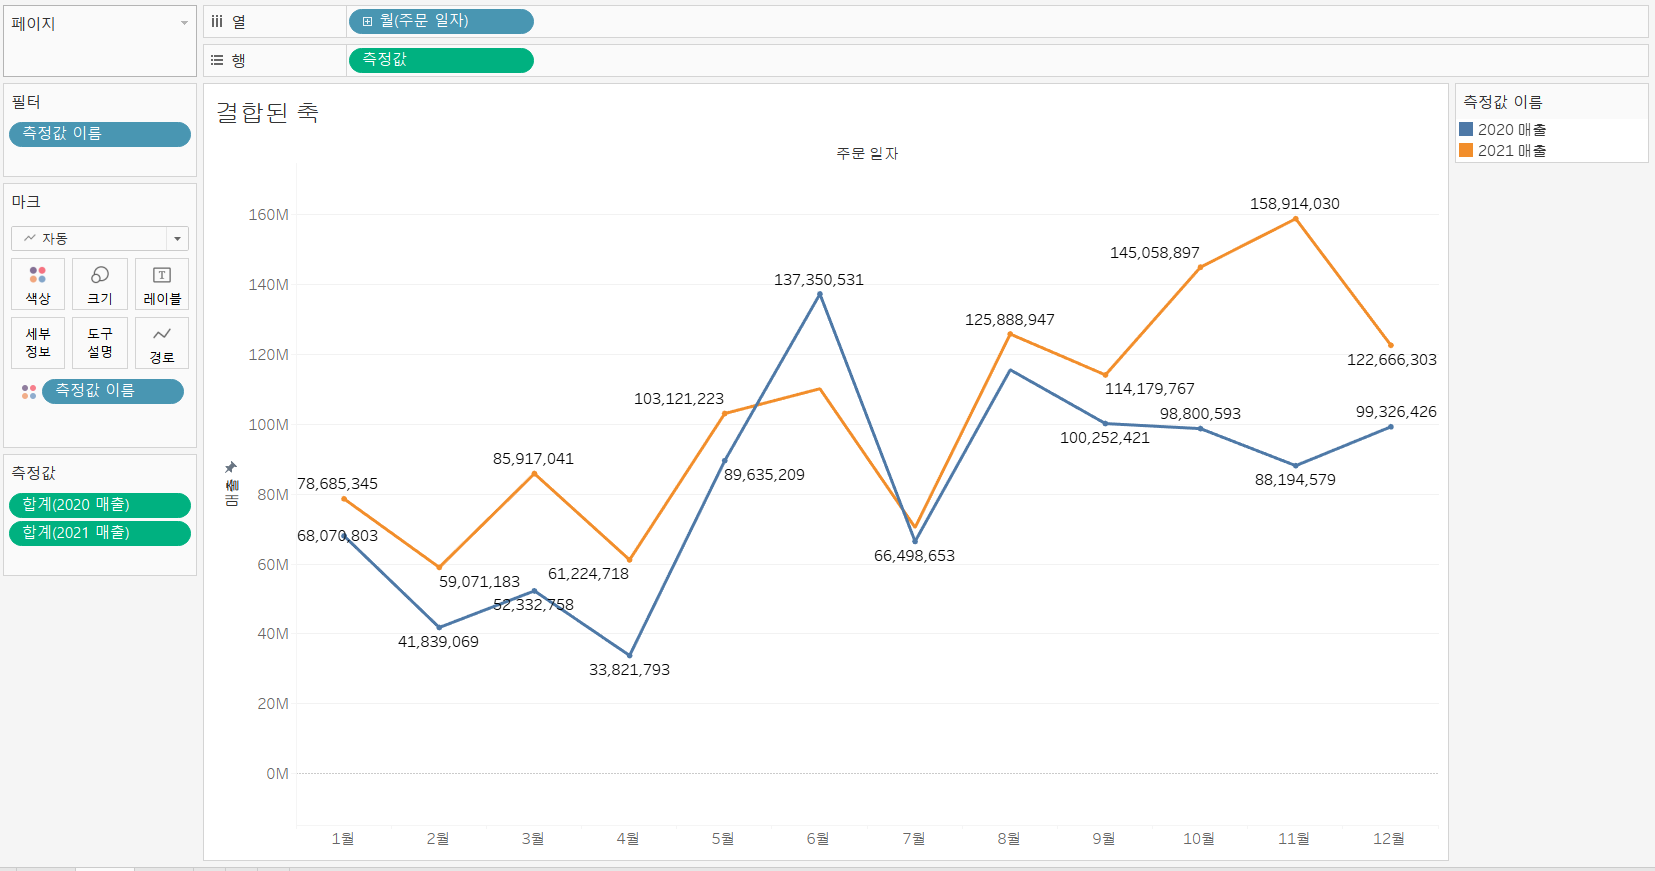
Task: Open the 크기 (size) mark card
Action: tap(100, 284)
